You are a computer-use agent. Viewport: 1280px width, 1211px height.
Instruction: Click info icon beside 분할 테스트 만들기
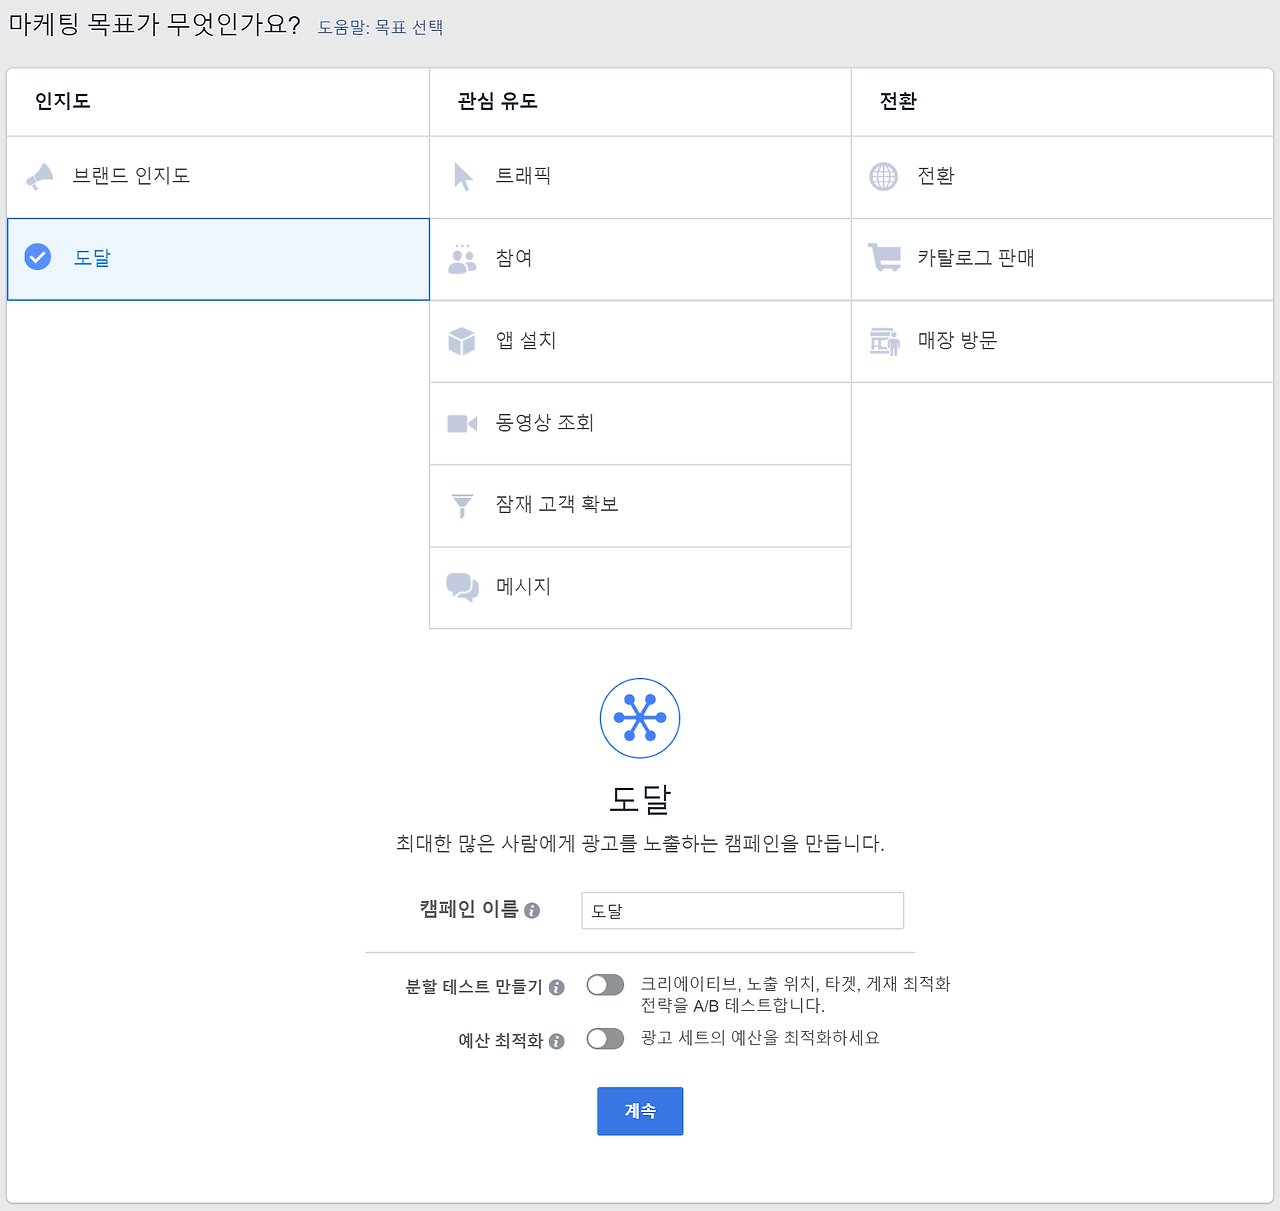point(557,988)
